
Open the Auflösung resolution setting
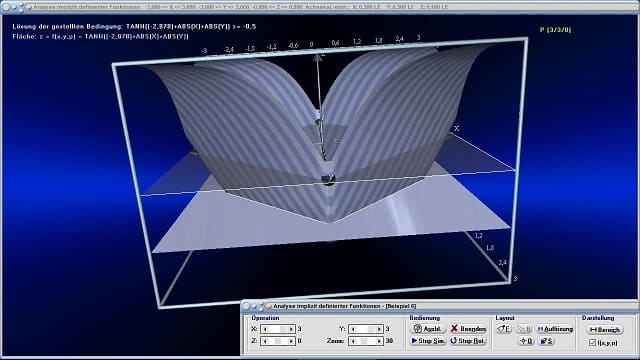(555, 329)
